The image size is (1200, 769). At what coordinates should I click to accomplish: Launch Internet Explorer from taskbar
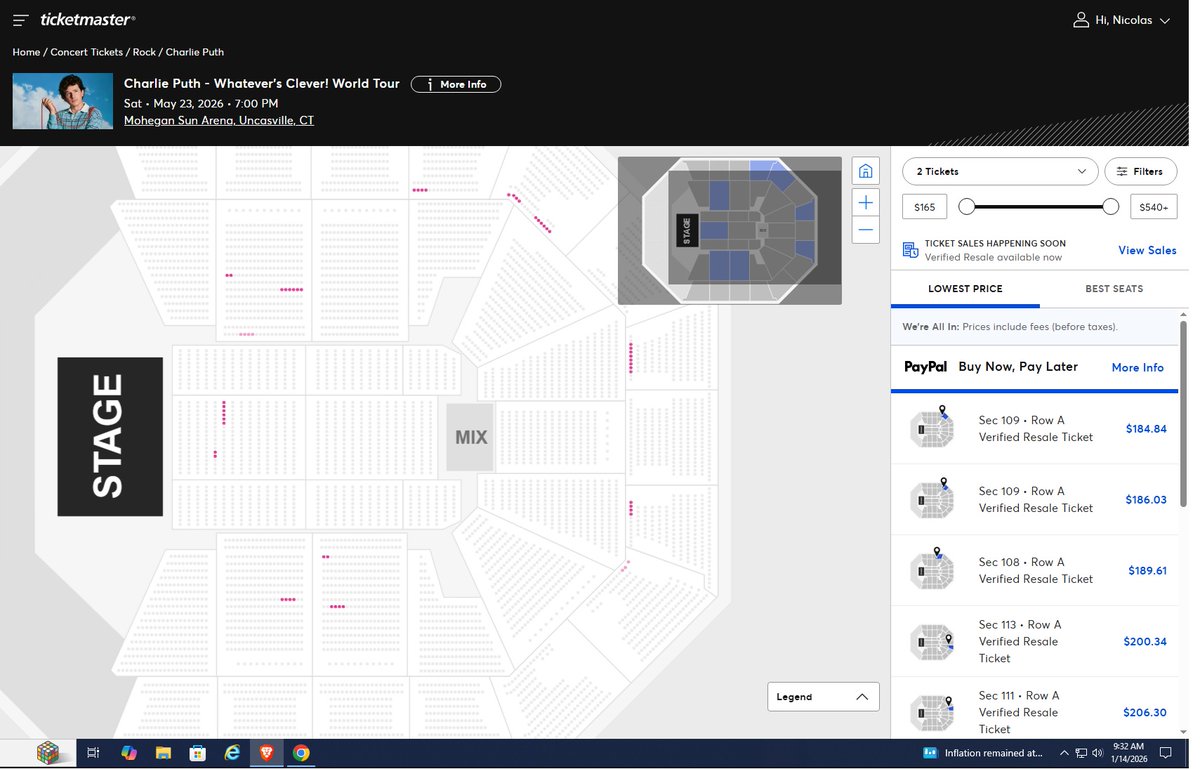pos(232,753)
